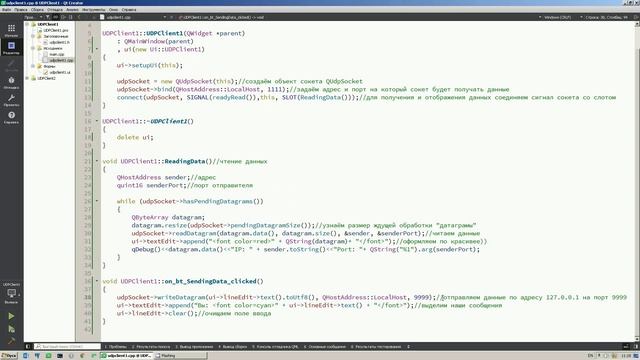Click the split editor icon at top right
This screenshot has height=360, width=640.
pyautogui.click(x=636, y=17)
